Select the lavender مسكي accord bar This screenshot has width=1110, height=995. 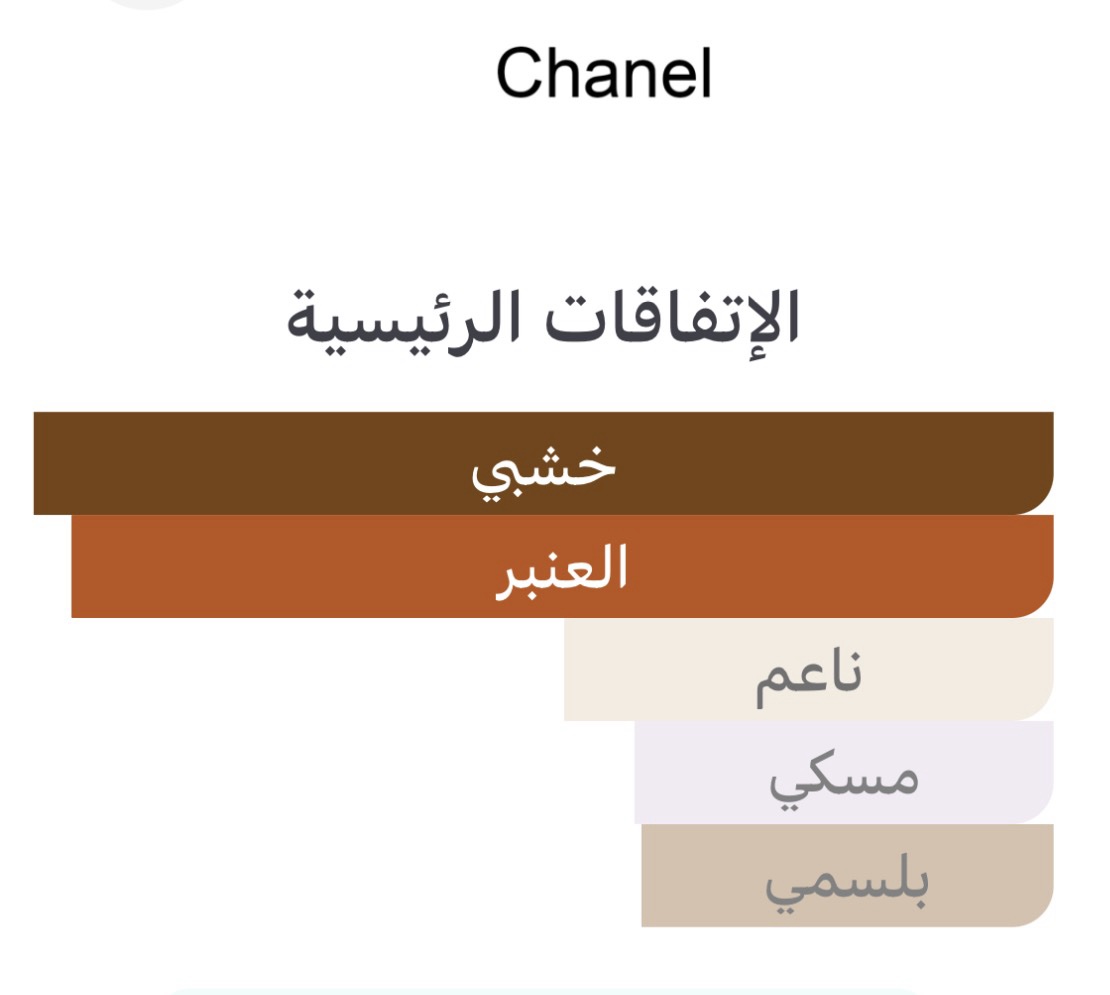(x=700, y=772)
